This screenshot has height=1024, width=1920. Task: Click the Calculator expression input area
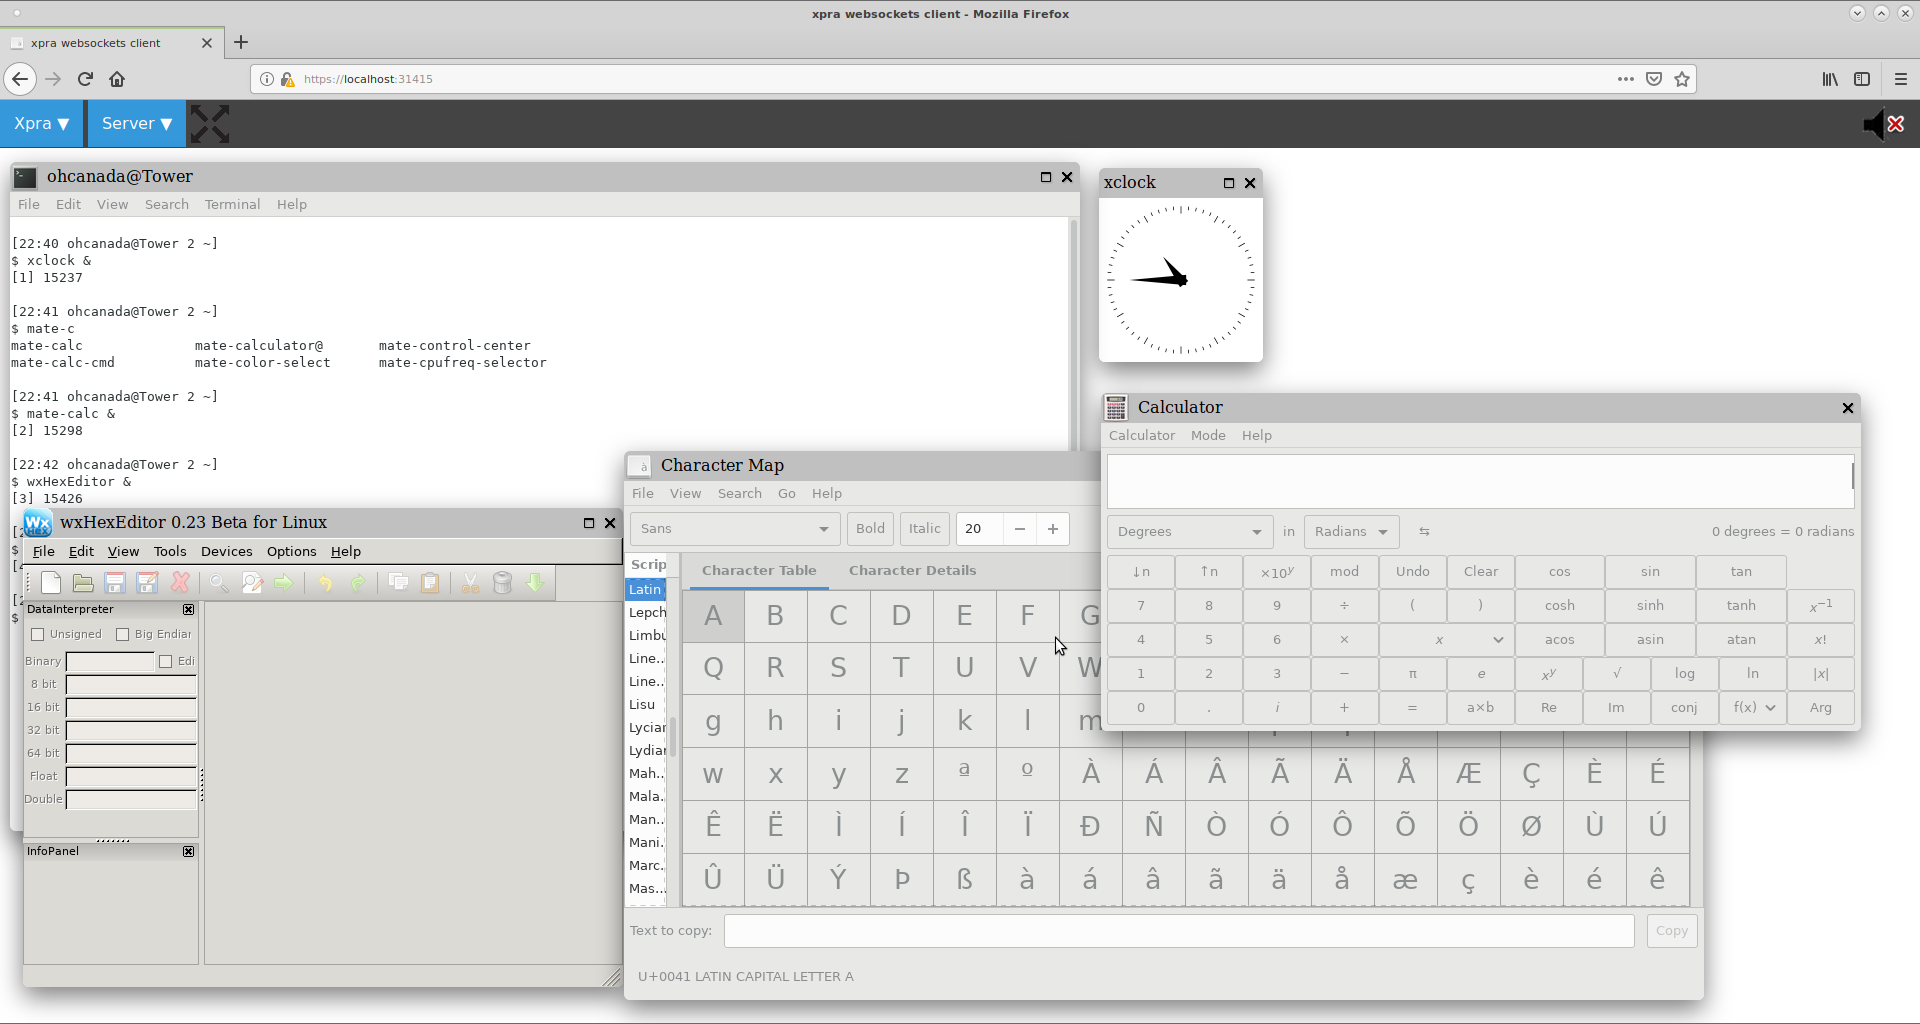(1479, 482)
